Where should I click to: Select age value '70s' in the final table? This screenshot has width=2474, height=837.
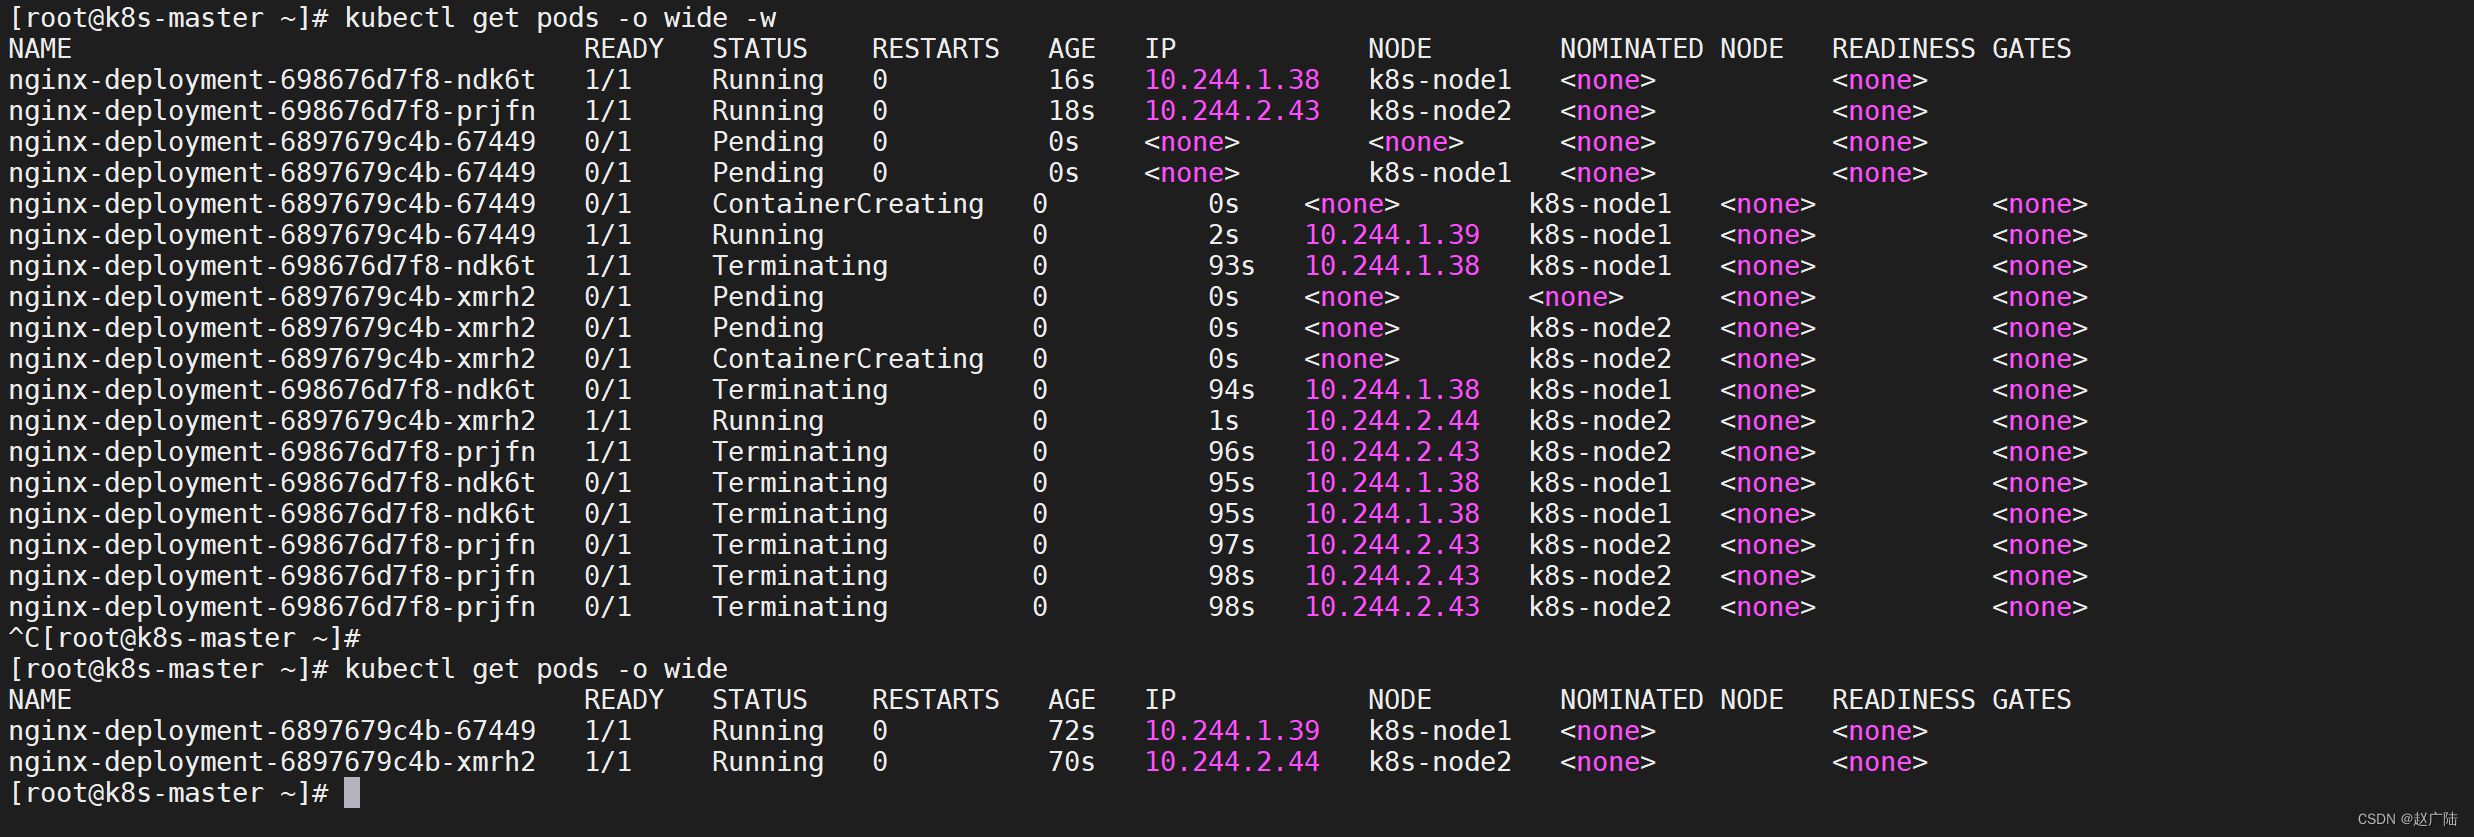[x=1072, y=762]
